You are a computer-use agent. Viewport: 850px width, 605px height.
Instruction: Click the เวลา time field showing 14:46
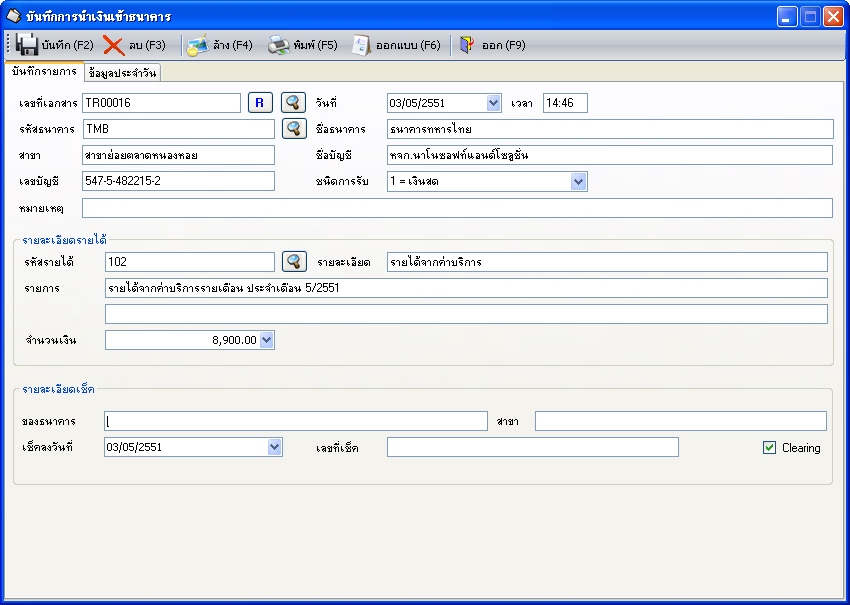(x=565, y=103)
